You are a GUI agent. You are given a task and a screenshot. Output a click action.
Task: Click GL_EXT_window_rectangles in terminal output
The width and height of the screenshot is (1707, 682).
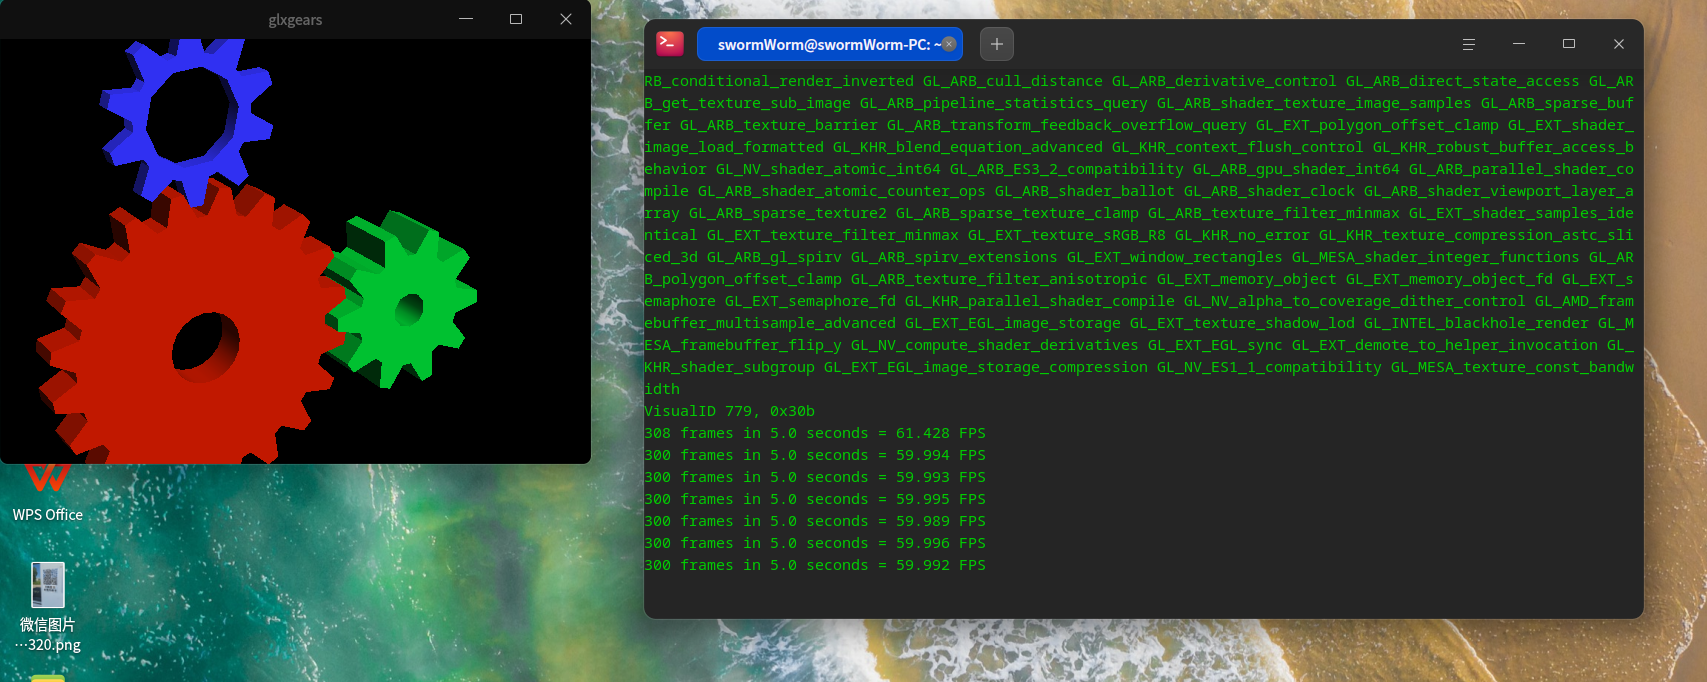(1175, 257)
